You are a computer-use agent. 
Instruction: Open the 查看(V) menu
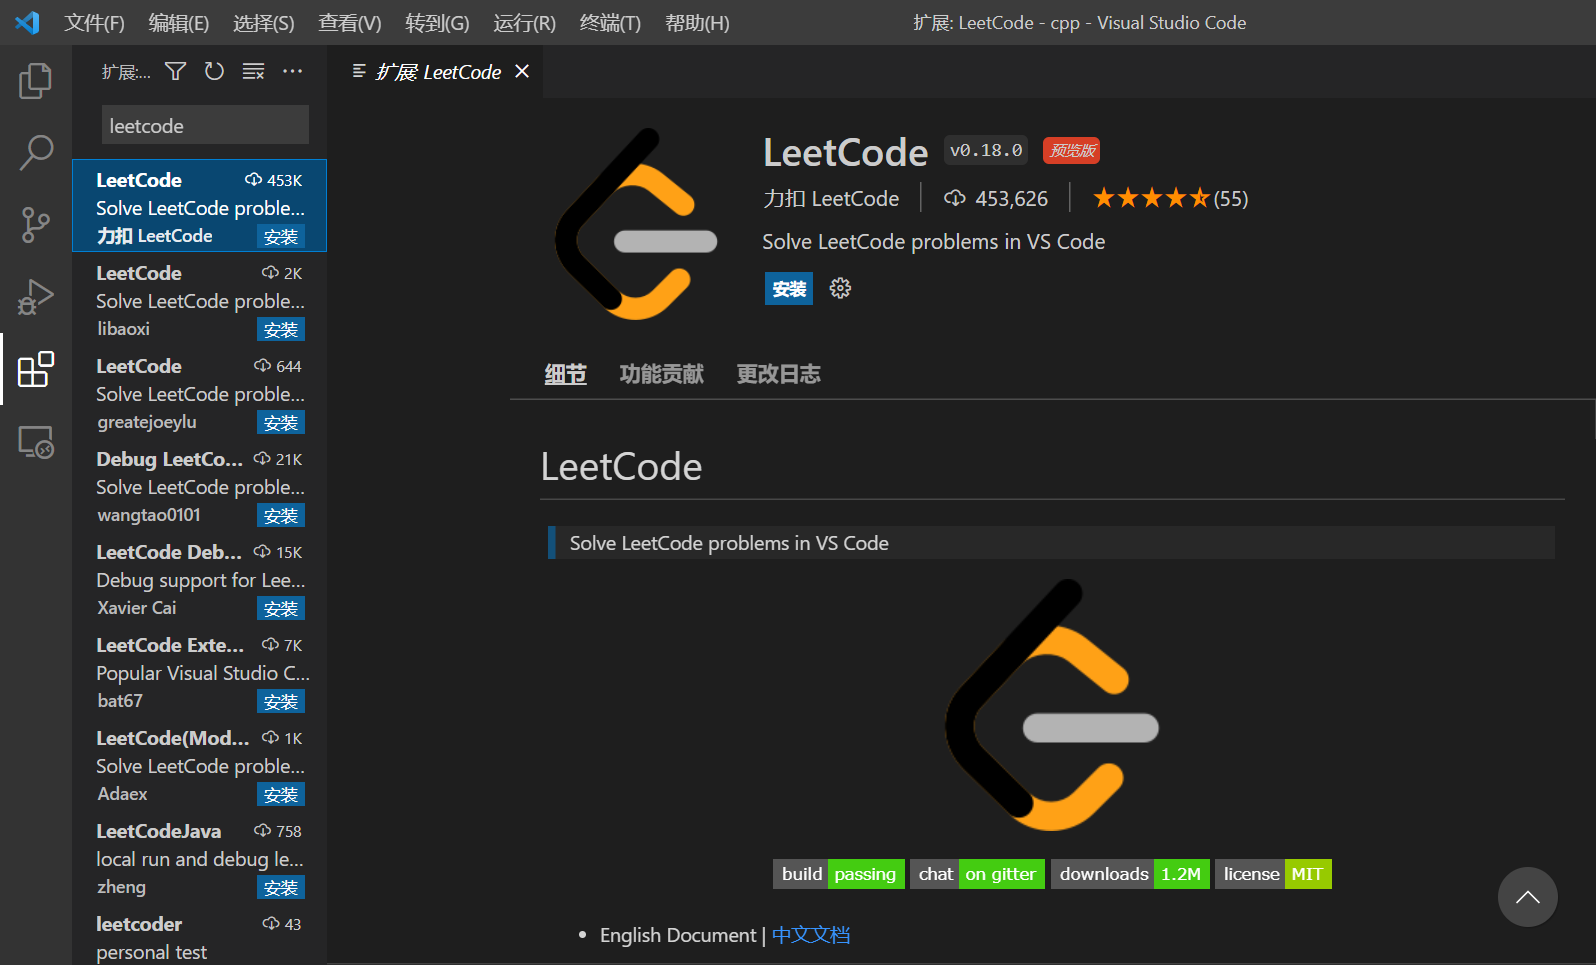pos(350,22)
